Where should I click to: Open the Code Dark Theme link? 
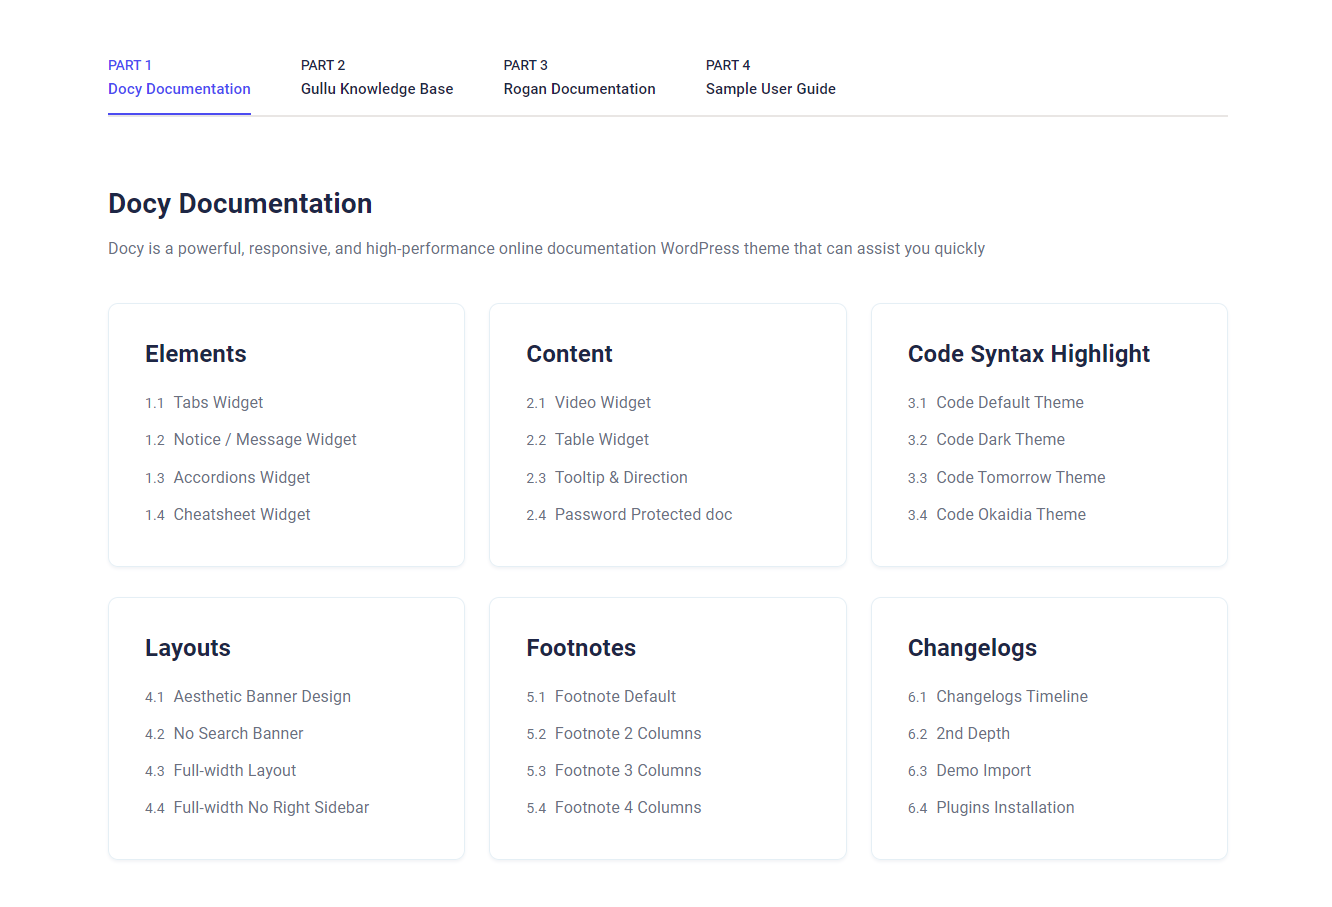1000,440
